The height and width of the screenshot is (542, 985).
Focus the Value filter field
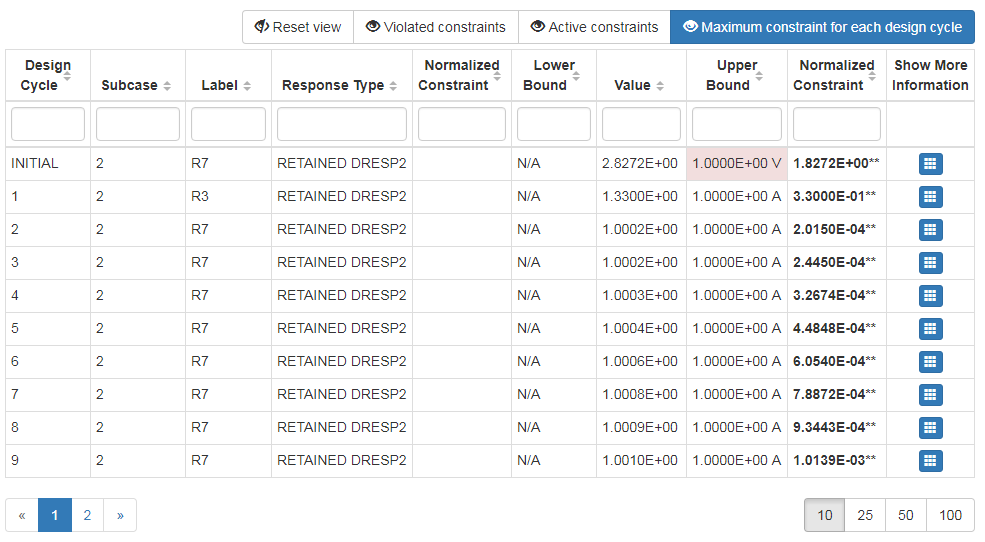coord(641,124)
